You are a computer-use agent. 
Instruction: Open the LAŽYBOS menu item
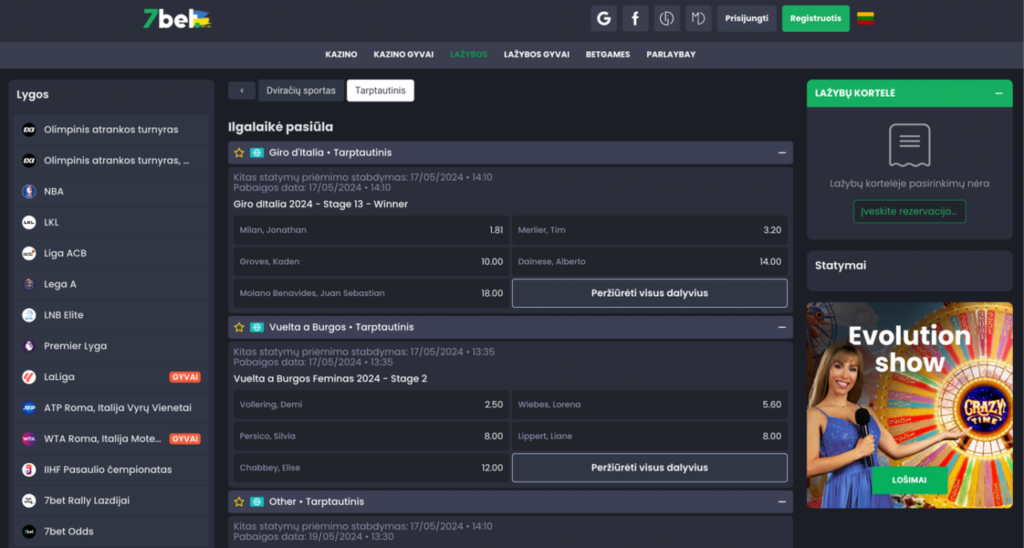(x=468, y=55)
